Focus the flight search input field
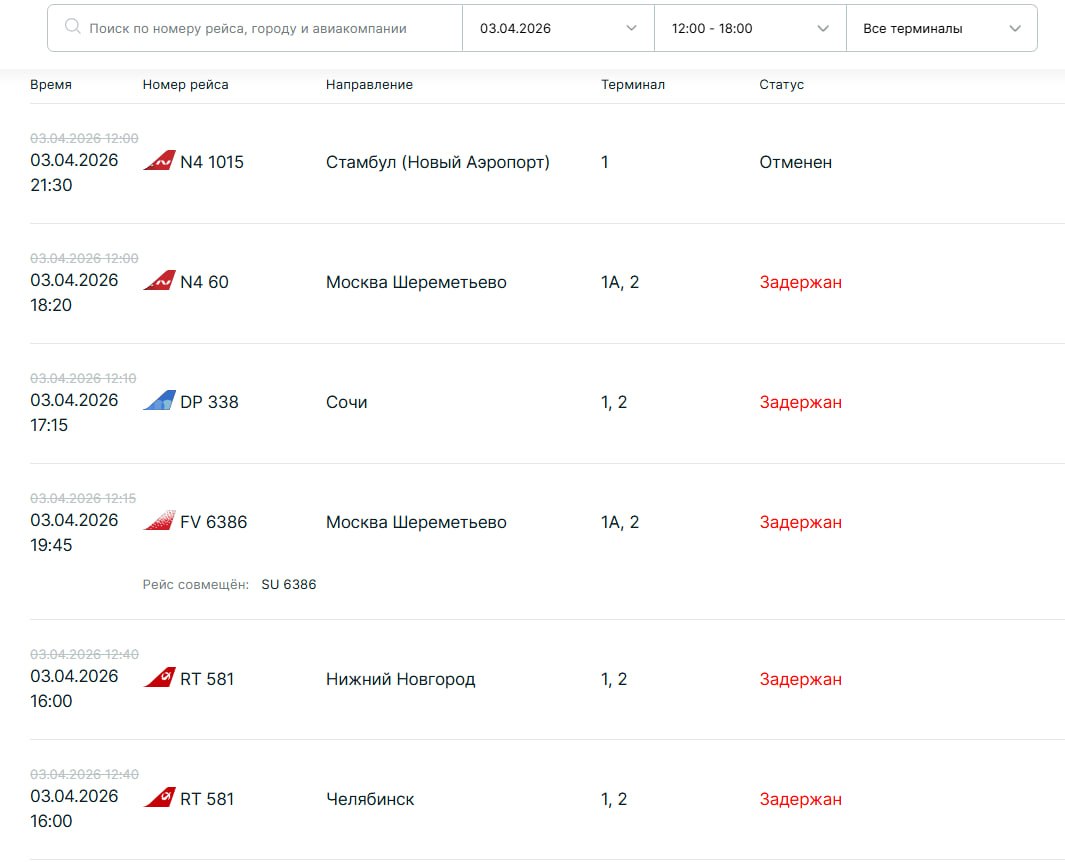 click(260, 28)
